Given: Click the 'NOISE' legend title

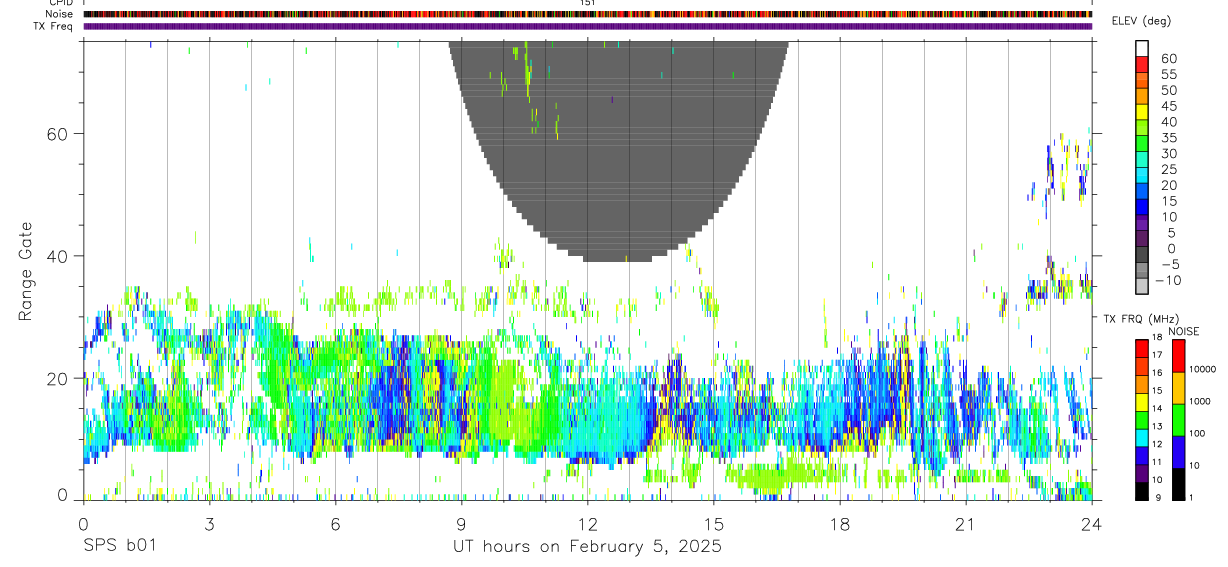Looking at the screenshot, I should 1183,331.
